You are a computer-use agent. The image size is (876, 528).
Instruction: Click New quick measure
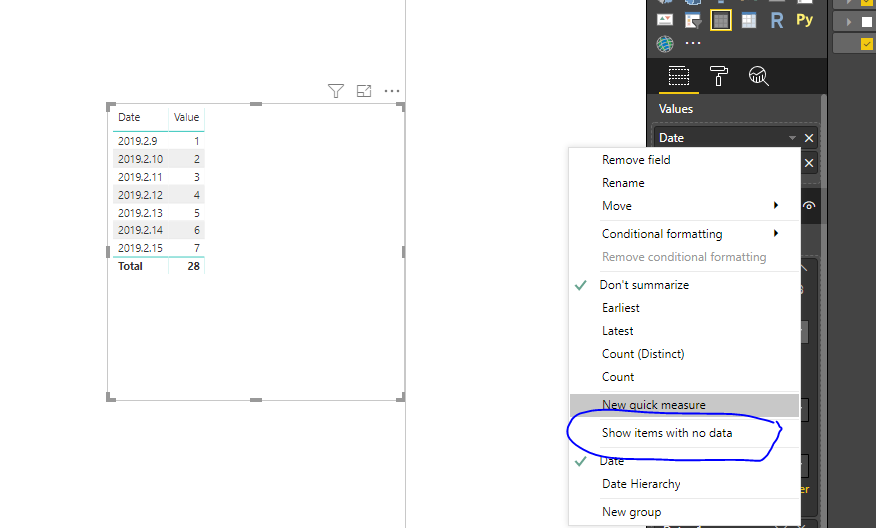684,405
